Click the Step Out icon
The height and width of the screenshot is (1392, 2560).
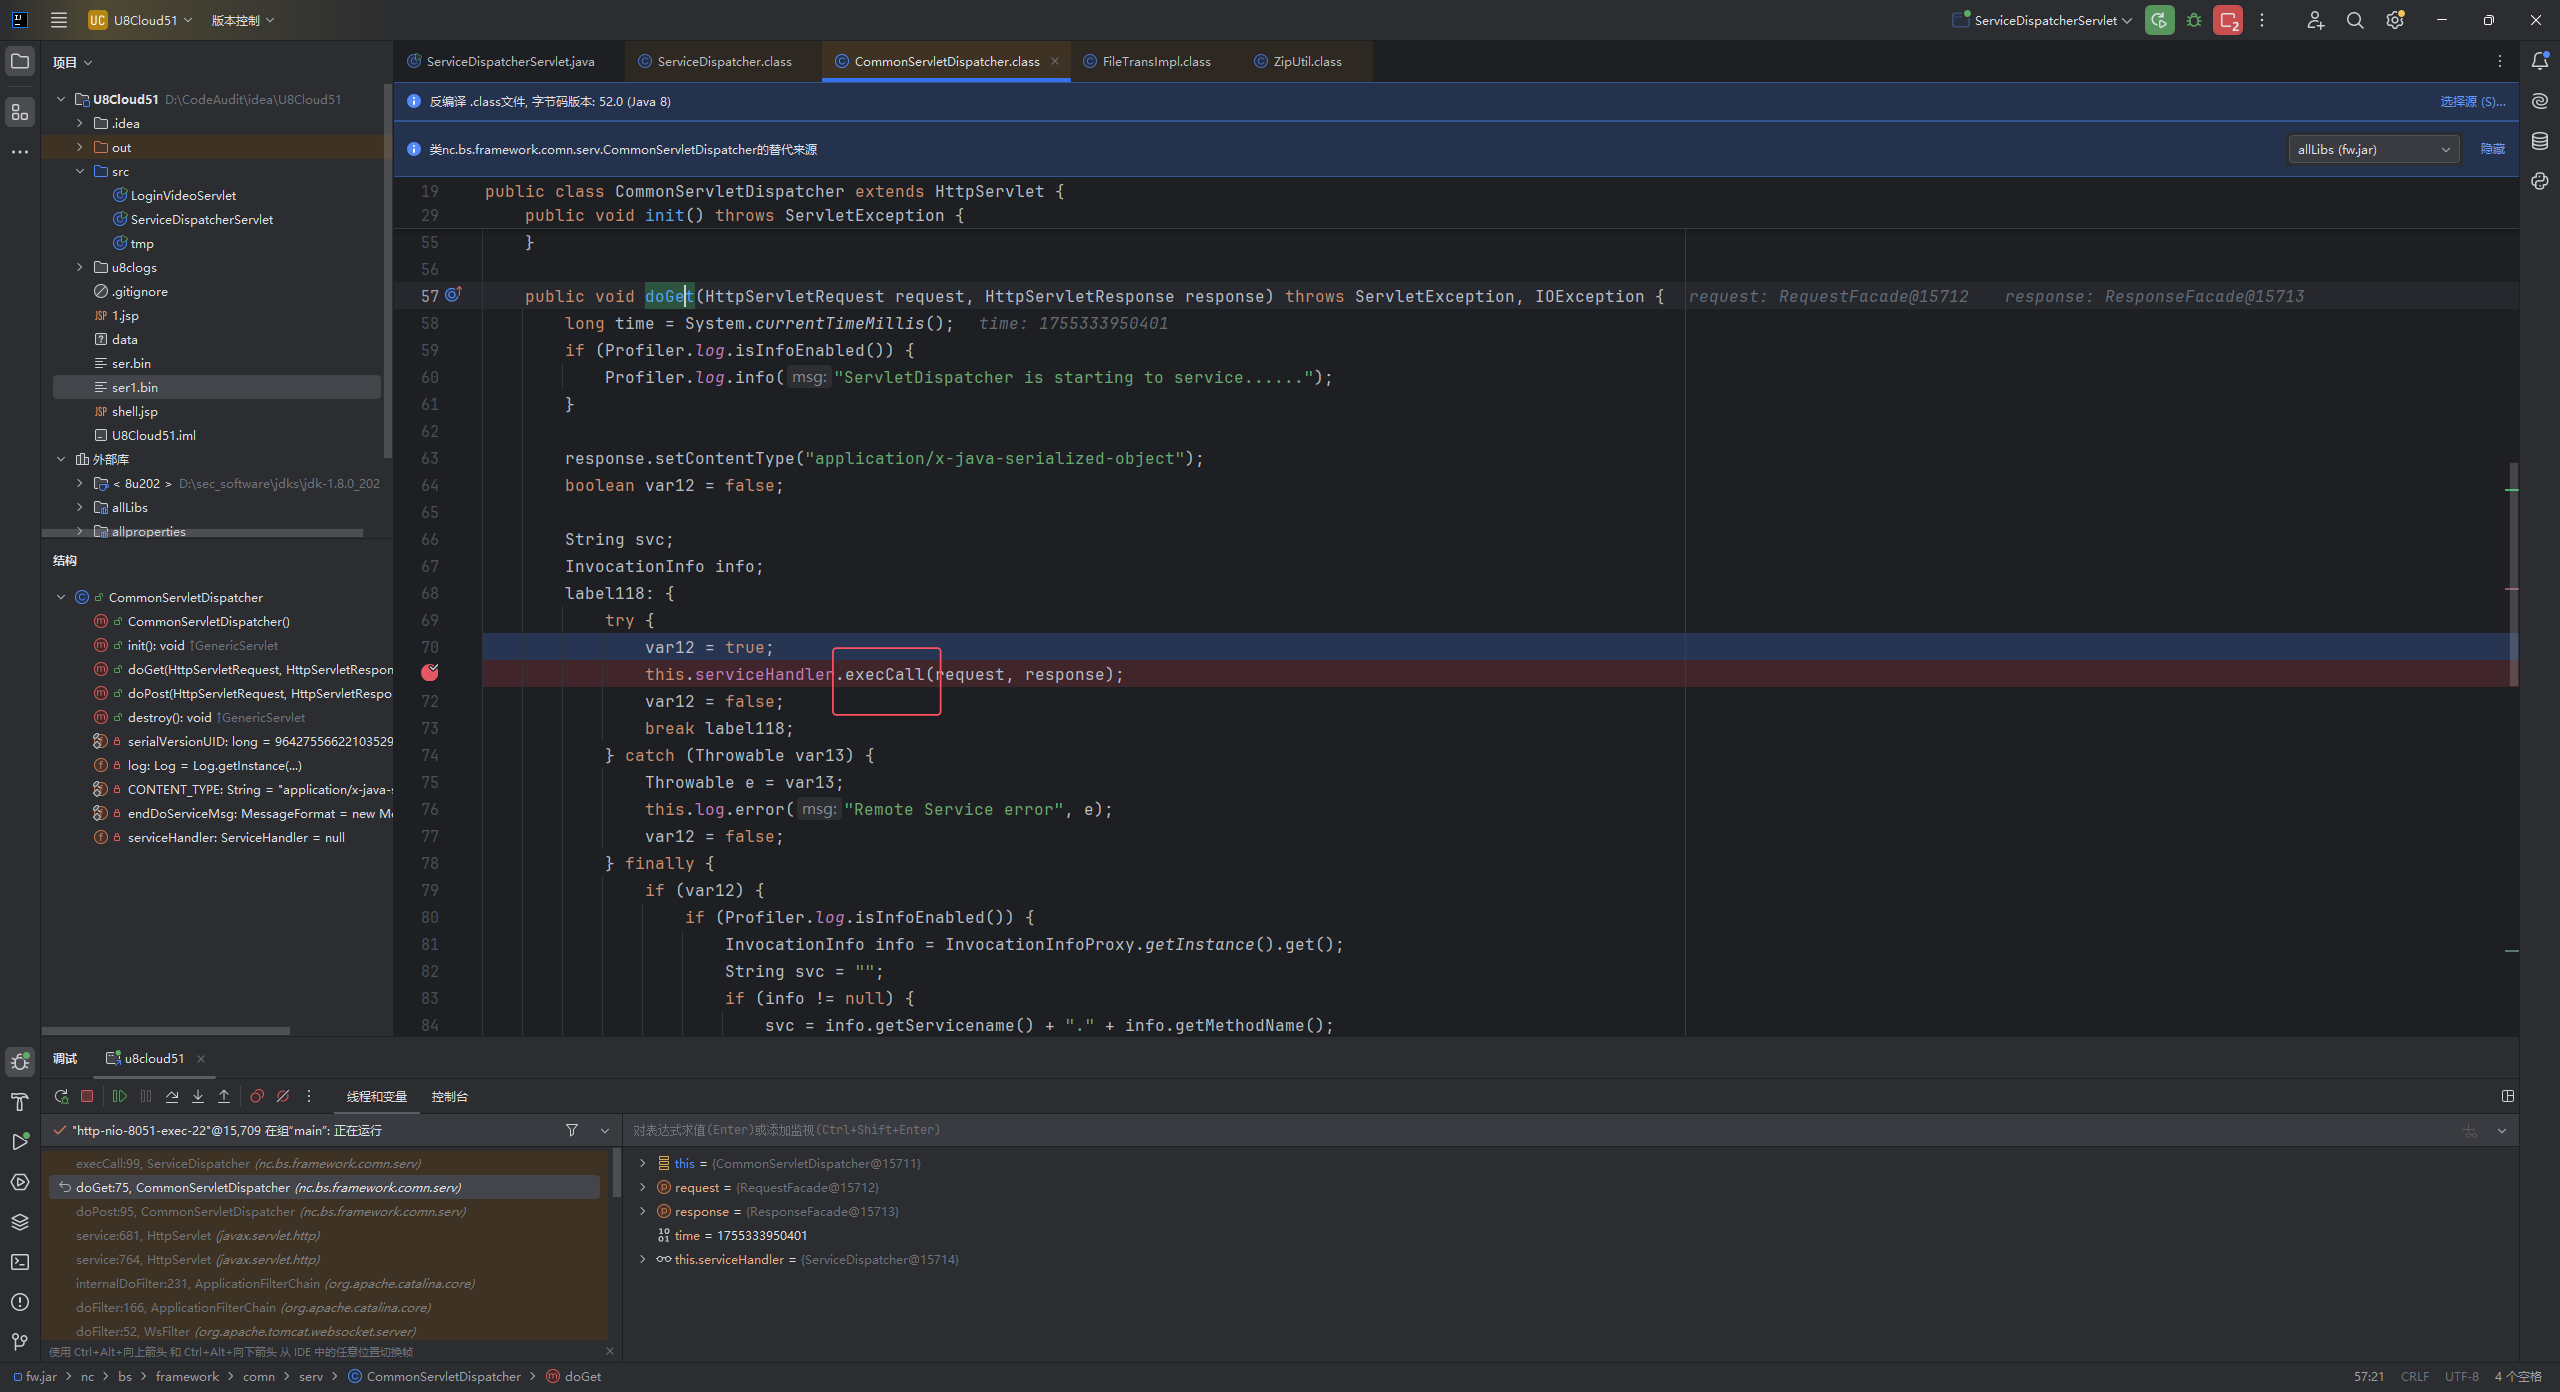coord(224,1096)
